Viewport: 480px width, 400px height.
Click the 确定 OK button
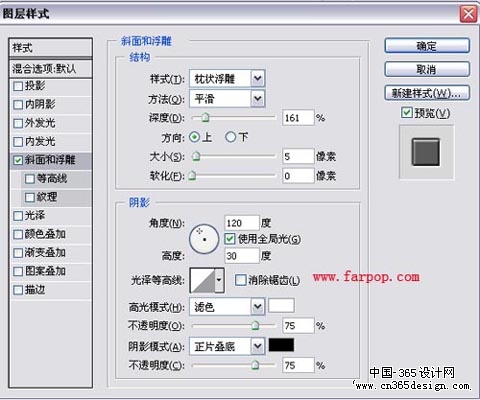coord(427,46)
